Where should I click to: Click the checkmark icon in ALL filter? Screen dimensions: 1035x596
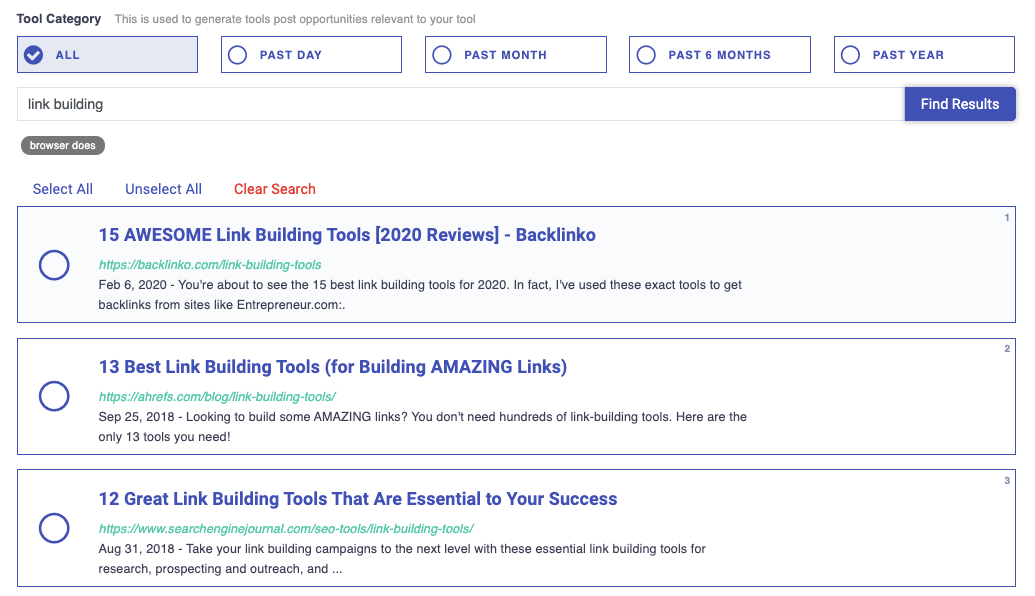[x=33, y=54]
